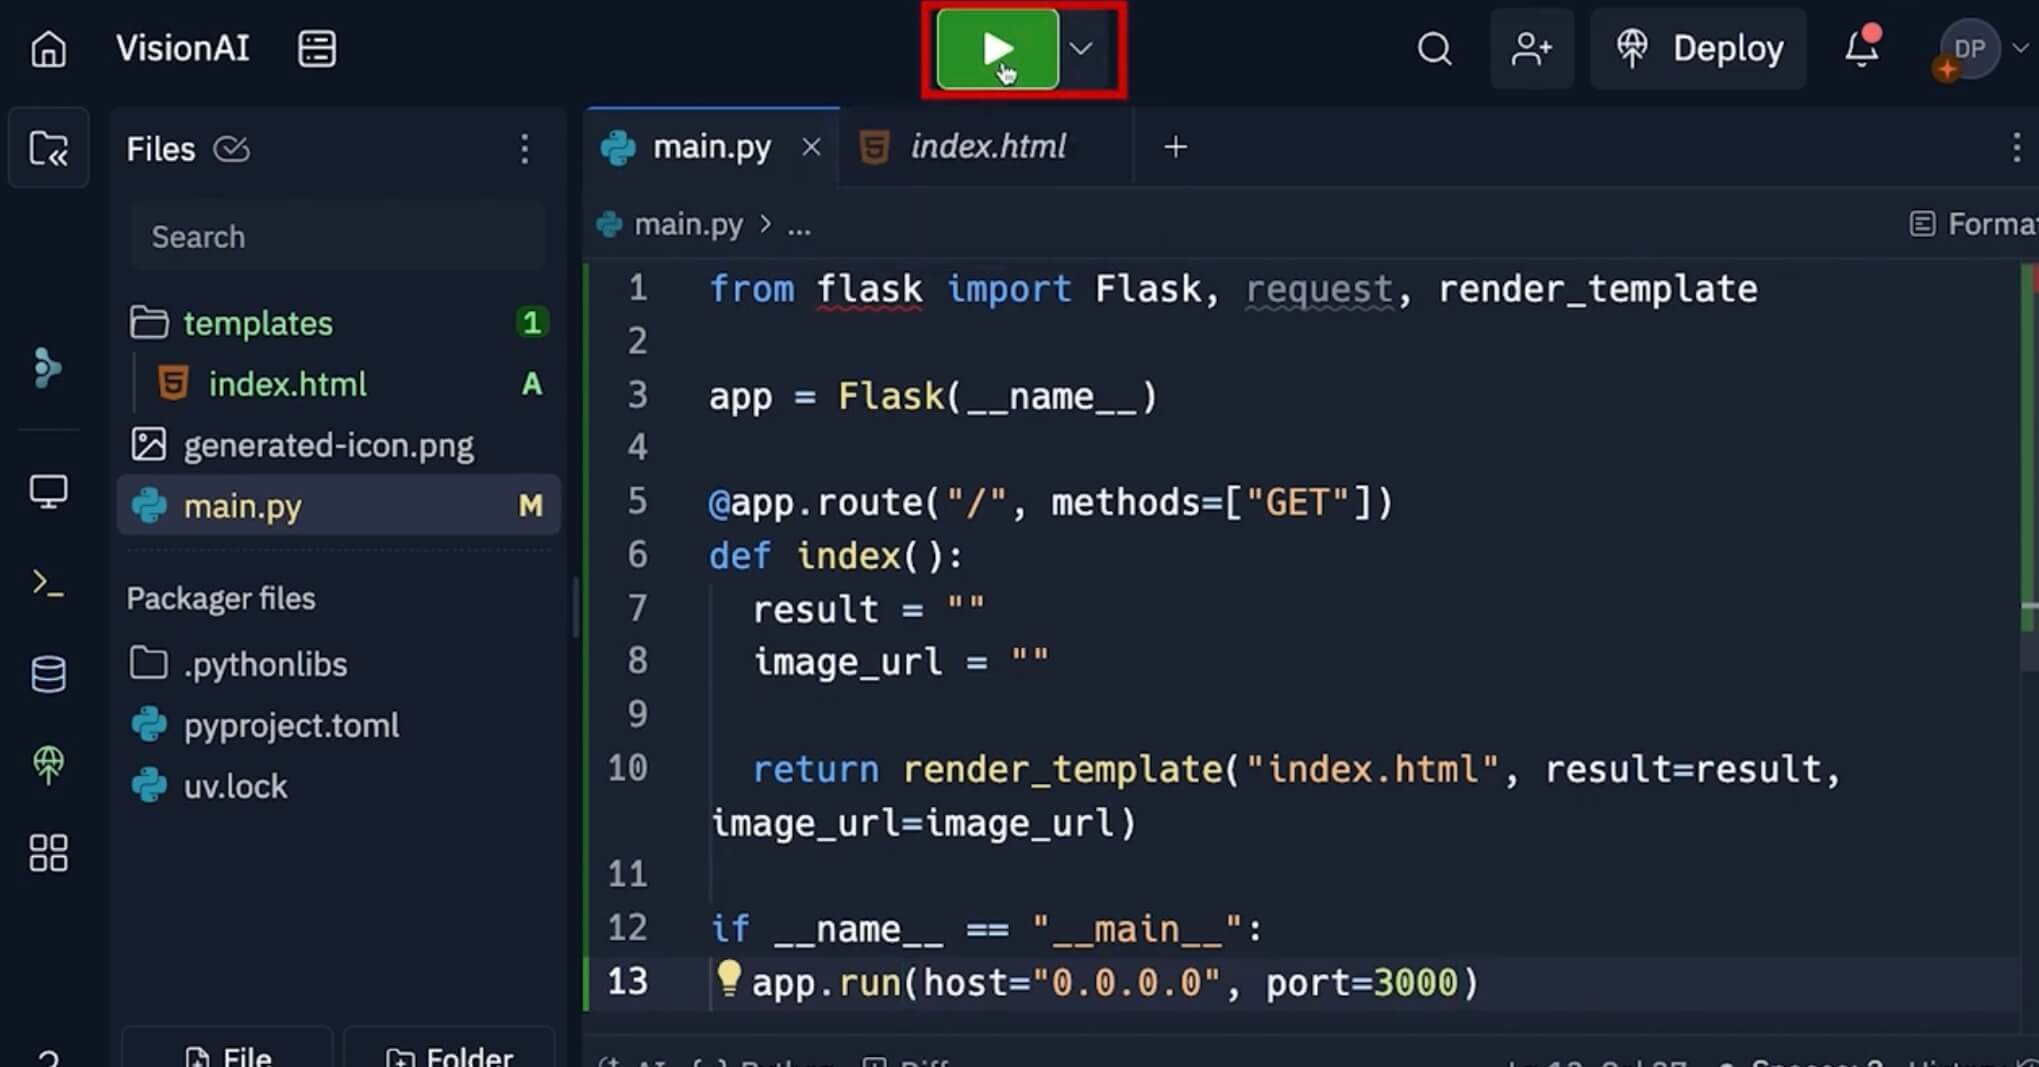Open the search magnifier in the header

(1434, 49)
